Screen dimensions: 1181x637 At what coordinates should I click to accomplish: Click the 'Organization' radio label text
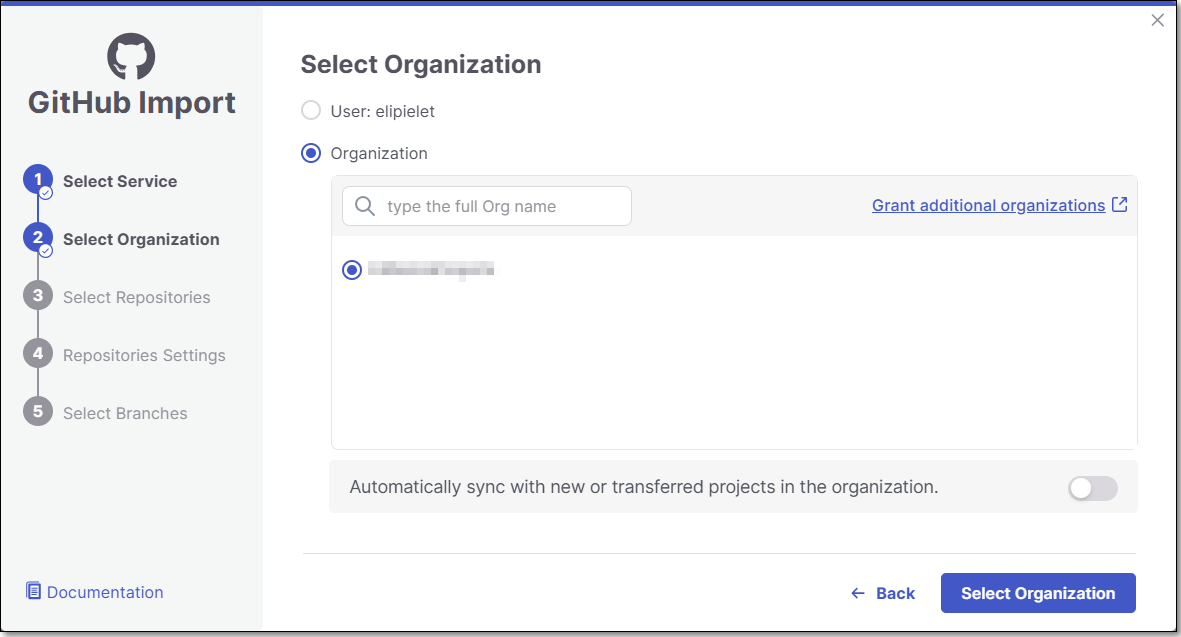pos(379,154)
